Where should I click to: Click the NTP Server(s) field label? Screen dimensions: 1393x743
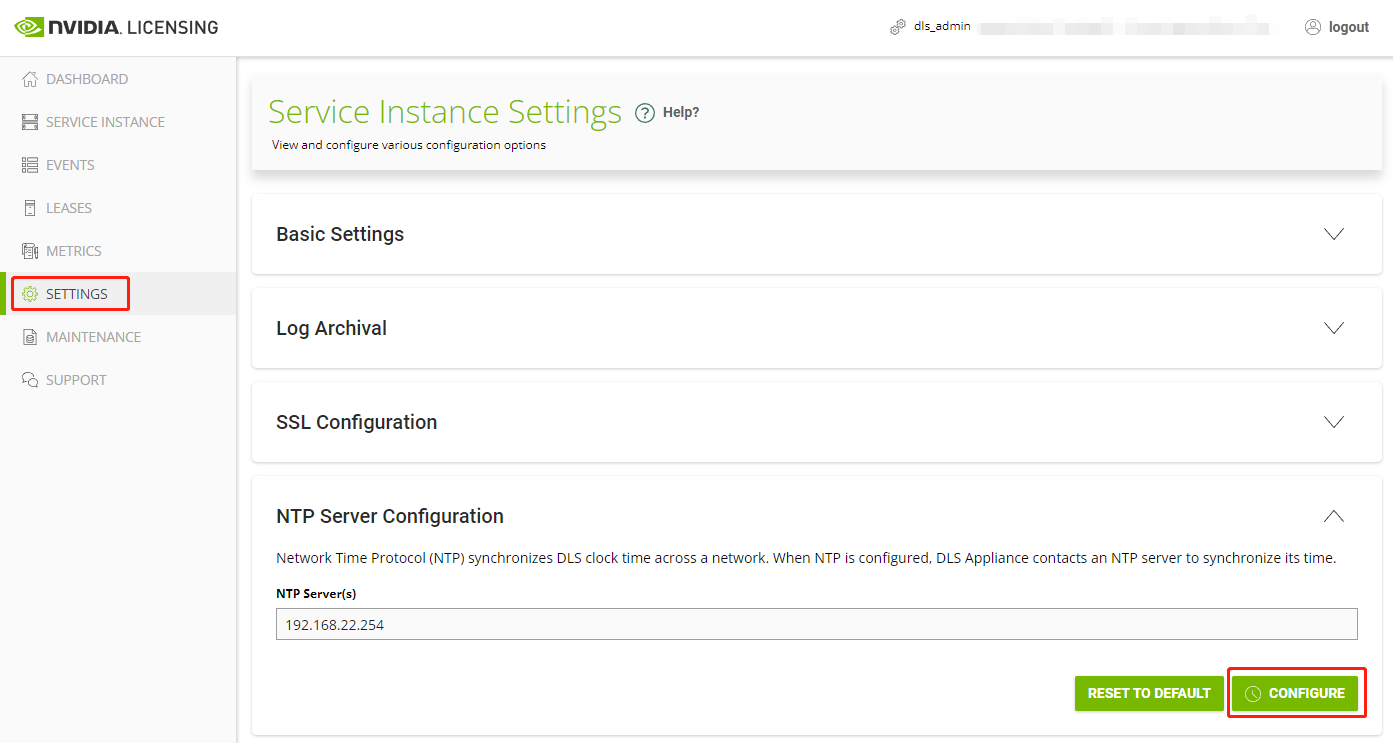(316, 593)
